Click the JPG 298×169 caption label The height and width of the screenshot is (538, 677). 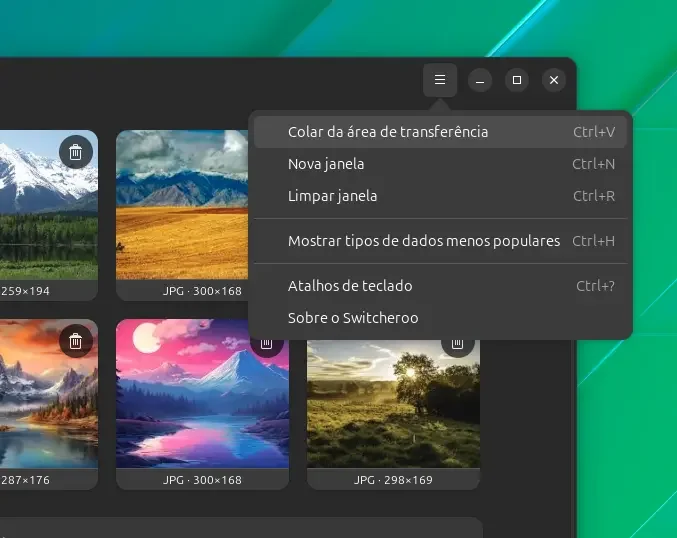[x=393, y=480]
